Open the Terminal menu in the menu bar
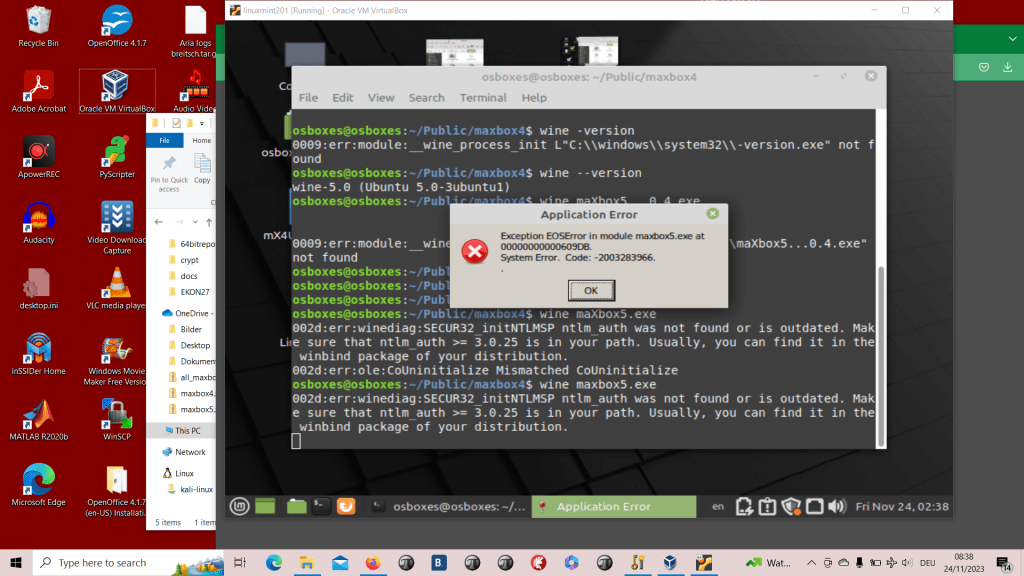The height and width of the screenshot is (576, 1024). (483, 98)
